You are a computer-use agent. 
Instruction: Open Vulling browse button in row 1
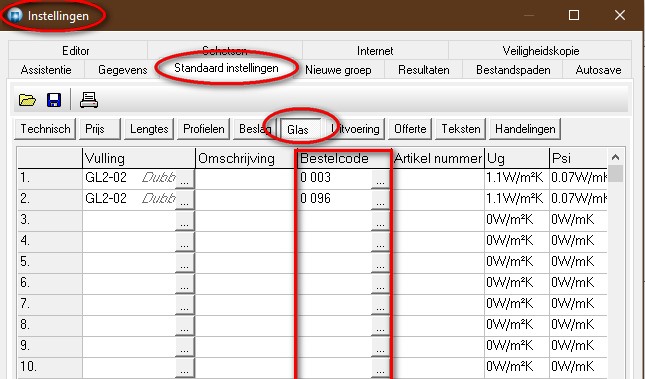coord(185,180)
